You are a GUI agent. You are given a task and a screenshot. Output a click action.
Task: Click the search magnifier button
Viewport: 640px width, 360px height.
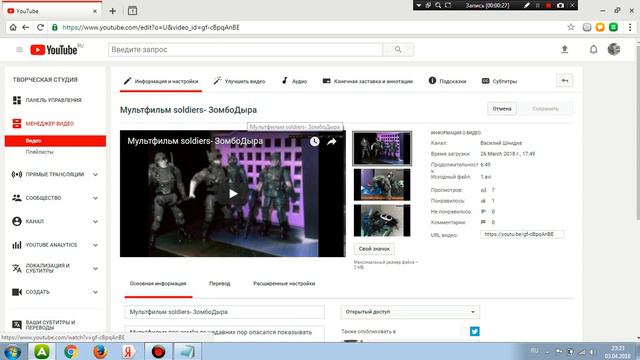(x=398, y=50)
